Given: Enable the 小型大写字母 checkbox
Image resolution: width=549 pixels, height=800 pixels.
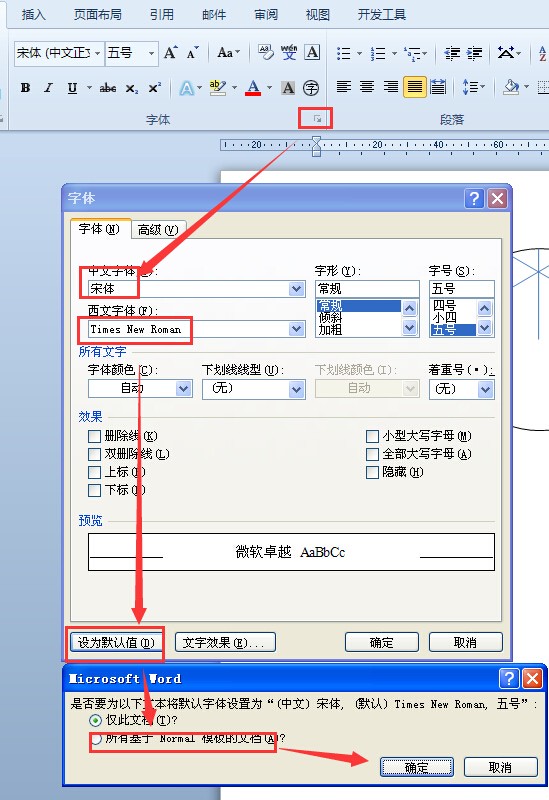Looking at the screenshot, I should [372, 436].
